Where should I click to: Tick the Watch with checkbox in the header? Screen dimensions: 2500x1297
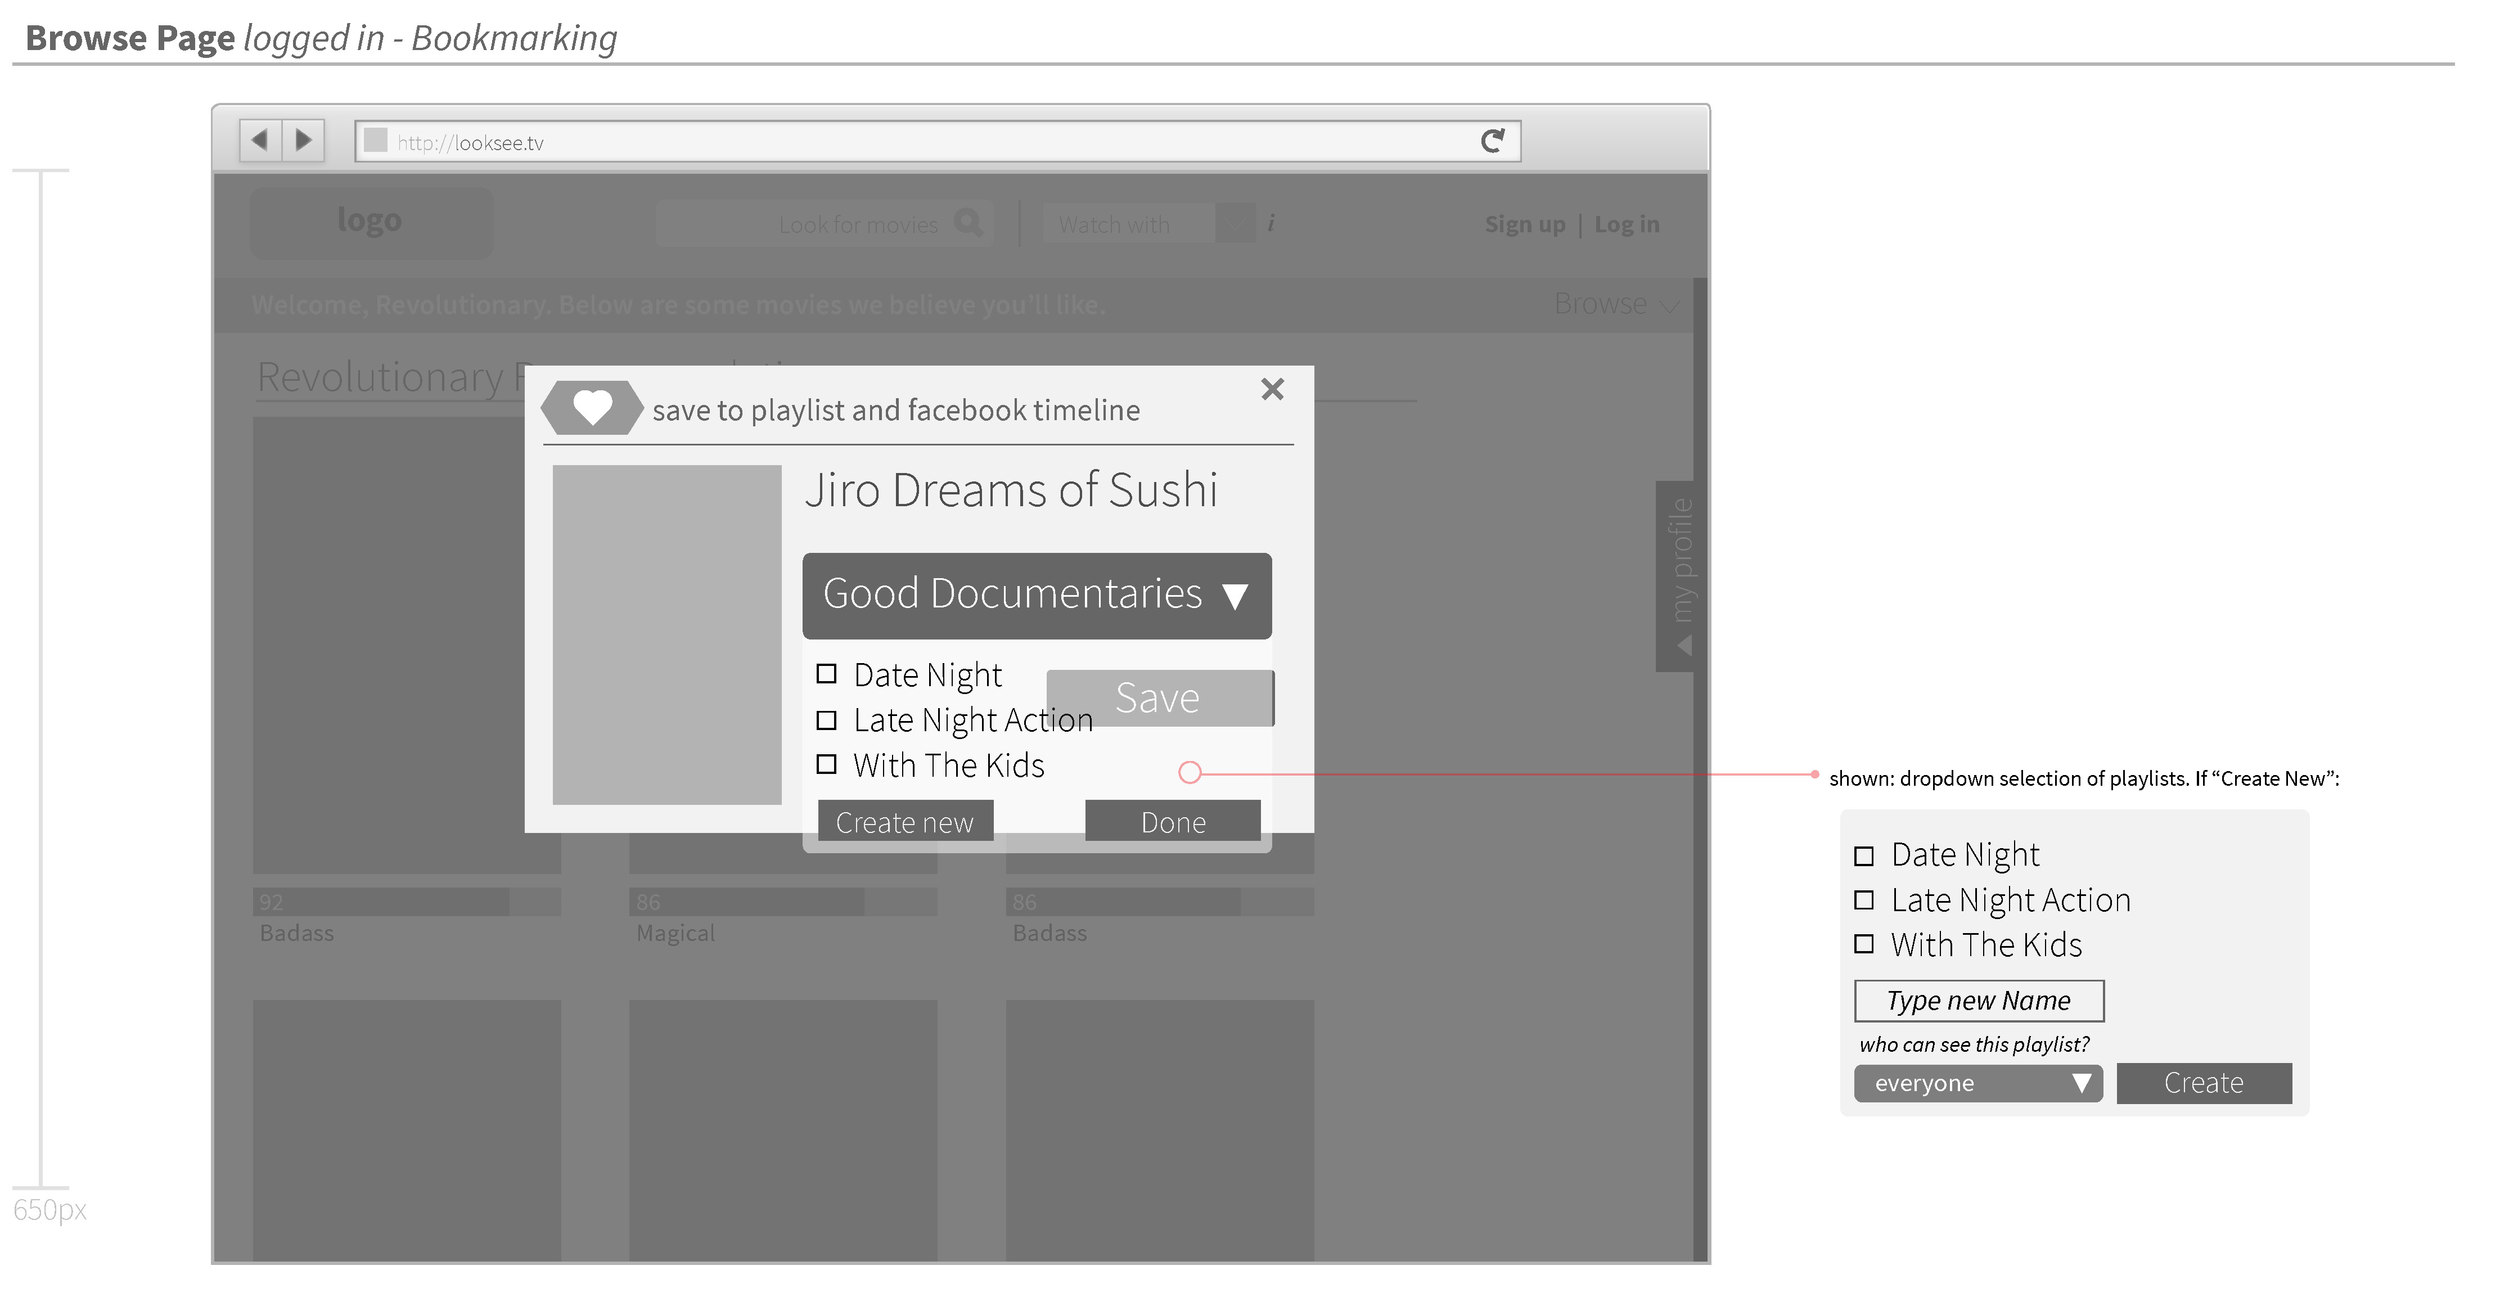click(1235, 223)
